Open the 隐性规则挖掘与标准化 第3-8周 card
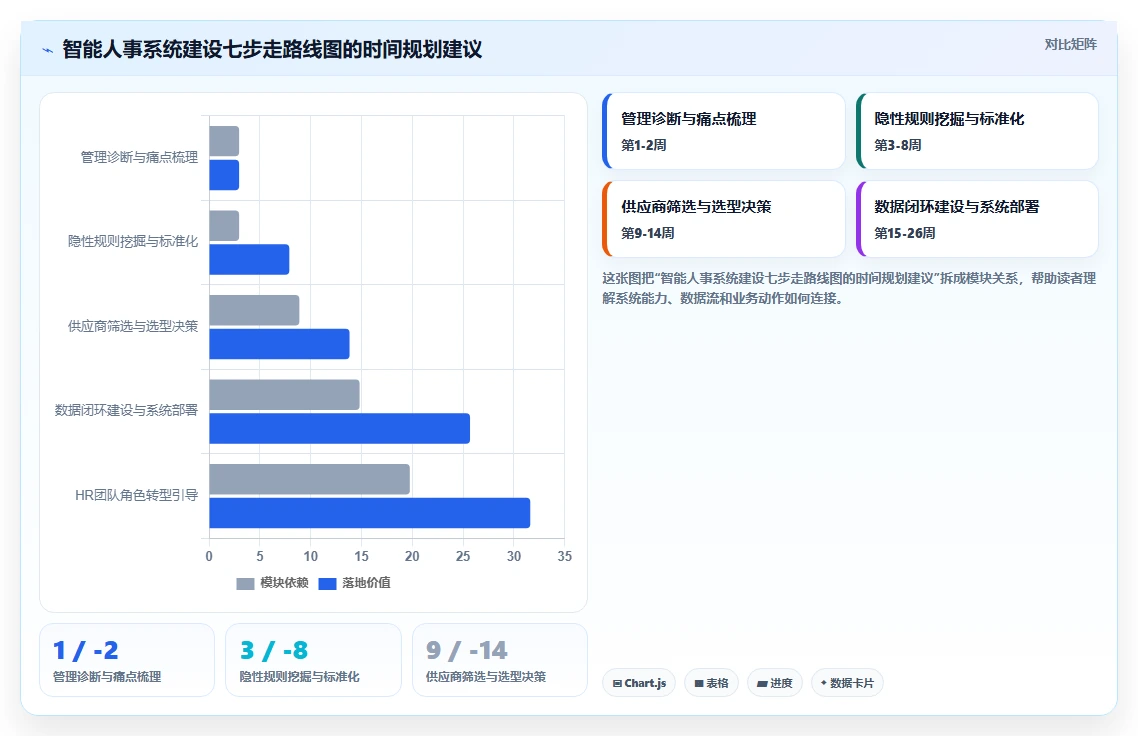This screenshot has width=1138, height=736. tap(977, 131)
